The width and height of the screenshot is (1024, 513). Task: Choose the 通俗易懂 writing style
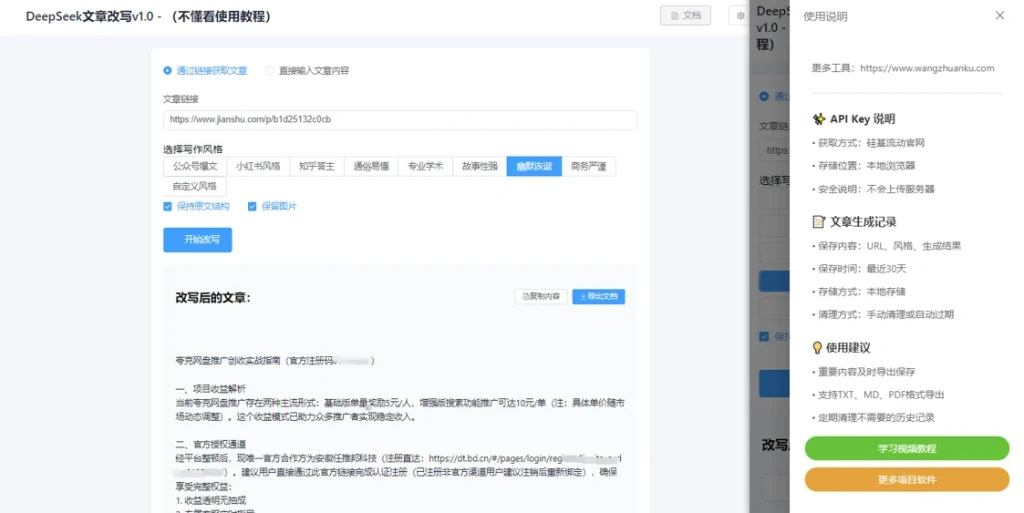pyautogui.click(x=371, y=166)
